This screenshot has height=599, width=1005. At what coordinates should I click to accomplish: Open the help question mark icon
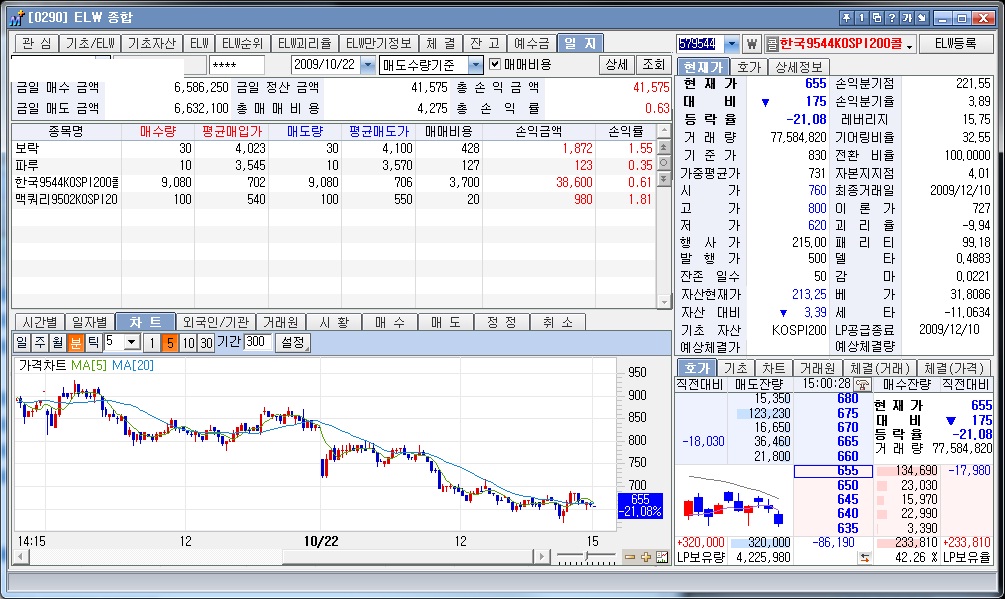[892, 18]
